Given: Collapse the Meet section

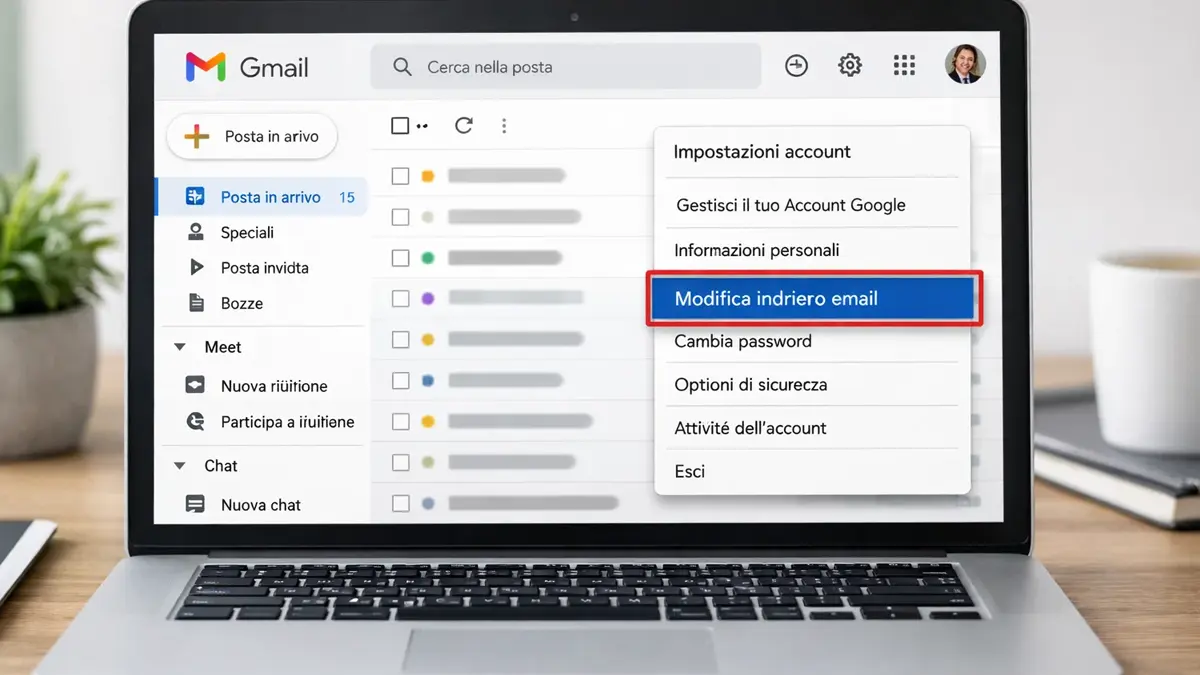Looking at the screenshot, I should [180, 347].
